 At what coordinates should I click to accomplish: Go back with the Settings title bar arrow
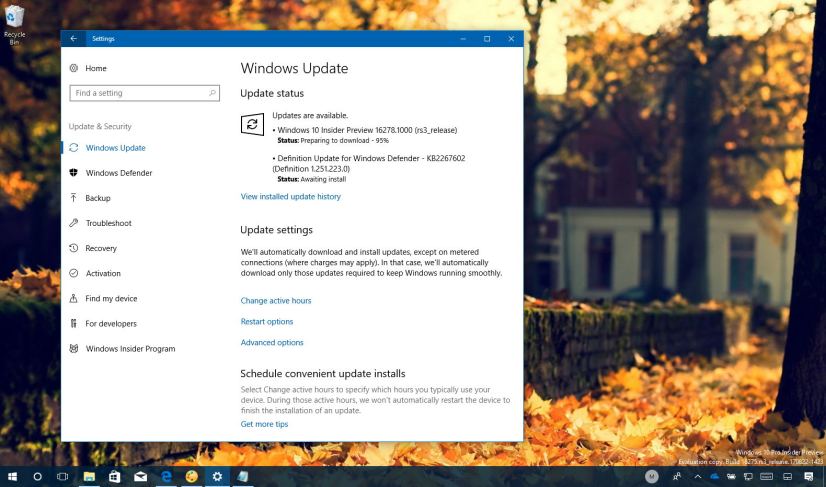[x=73, y=38]
